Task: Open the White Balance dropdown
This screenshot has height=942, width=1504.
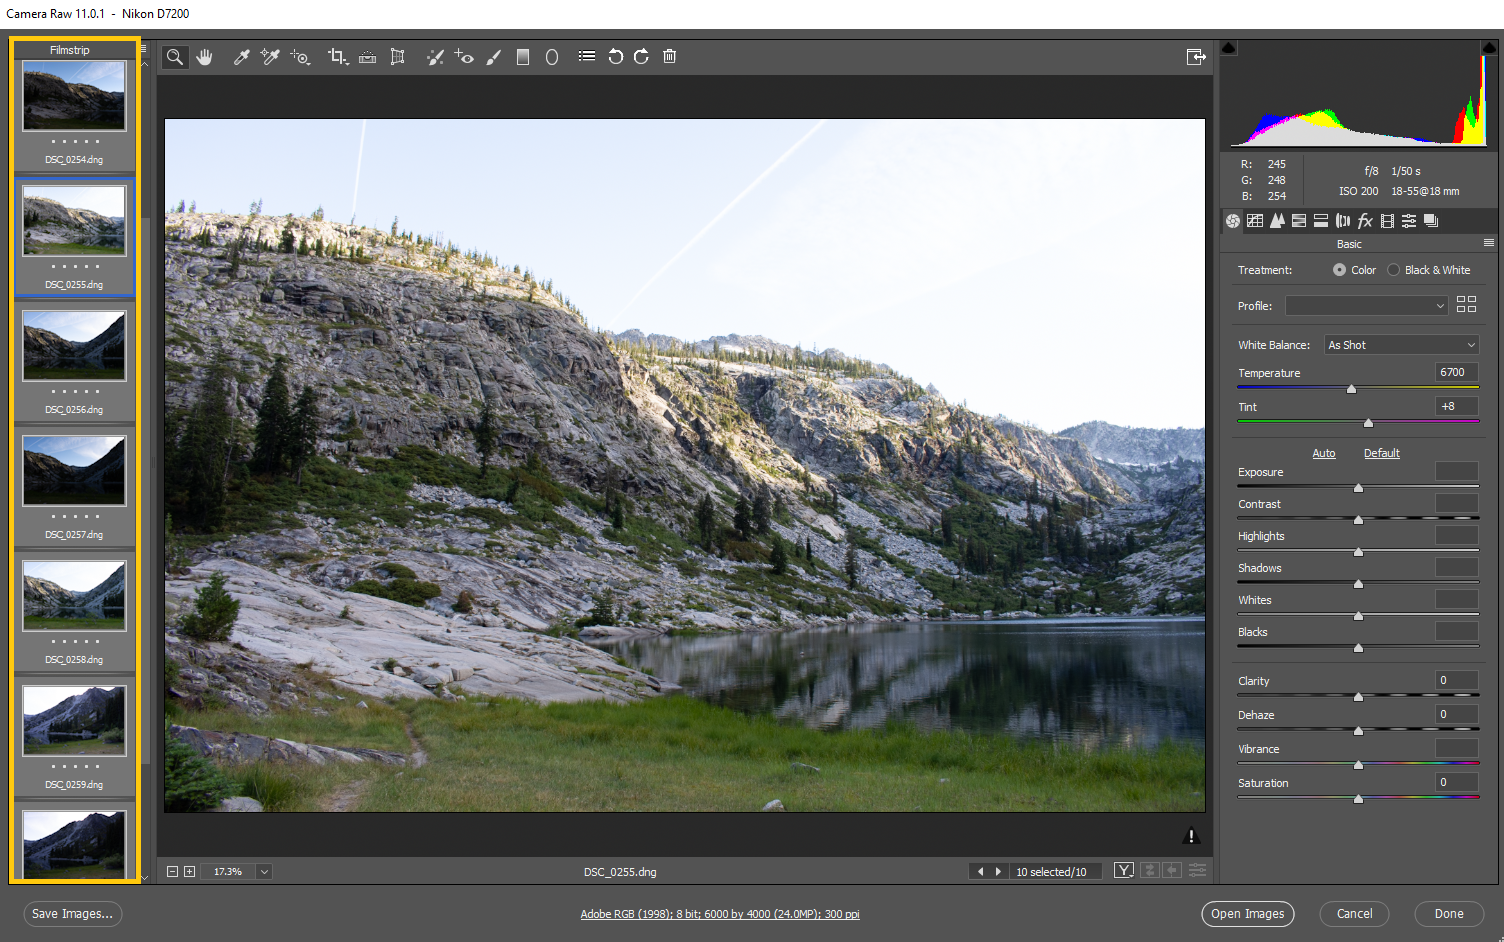Action: (1400, 344)
